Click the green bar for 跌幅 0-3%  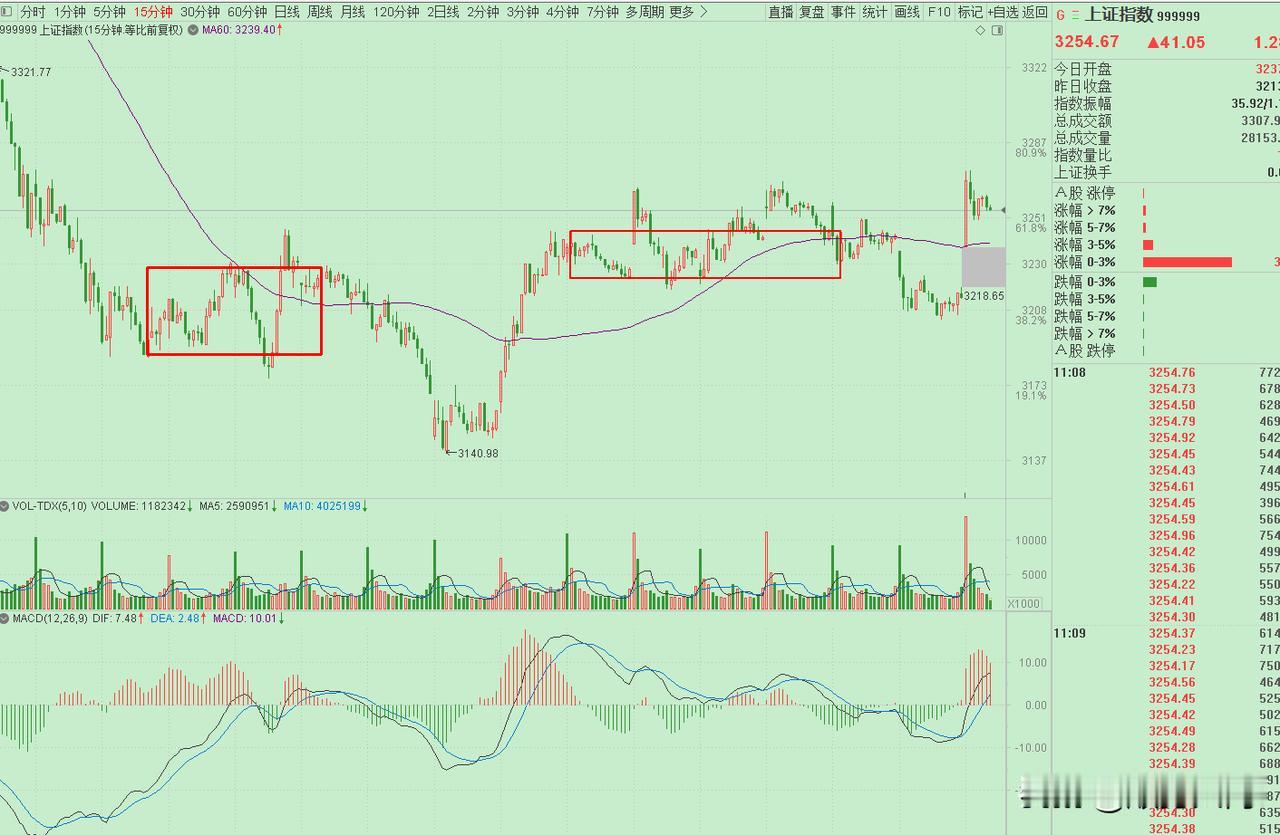tap(1149, 282)
